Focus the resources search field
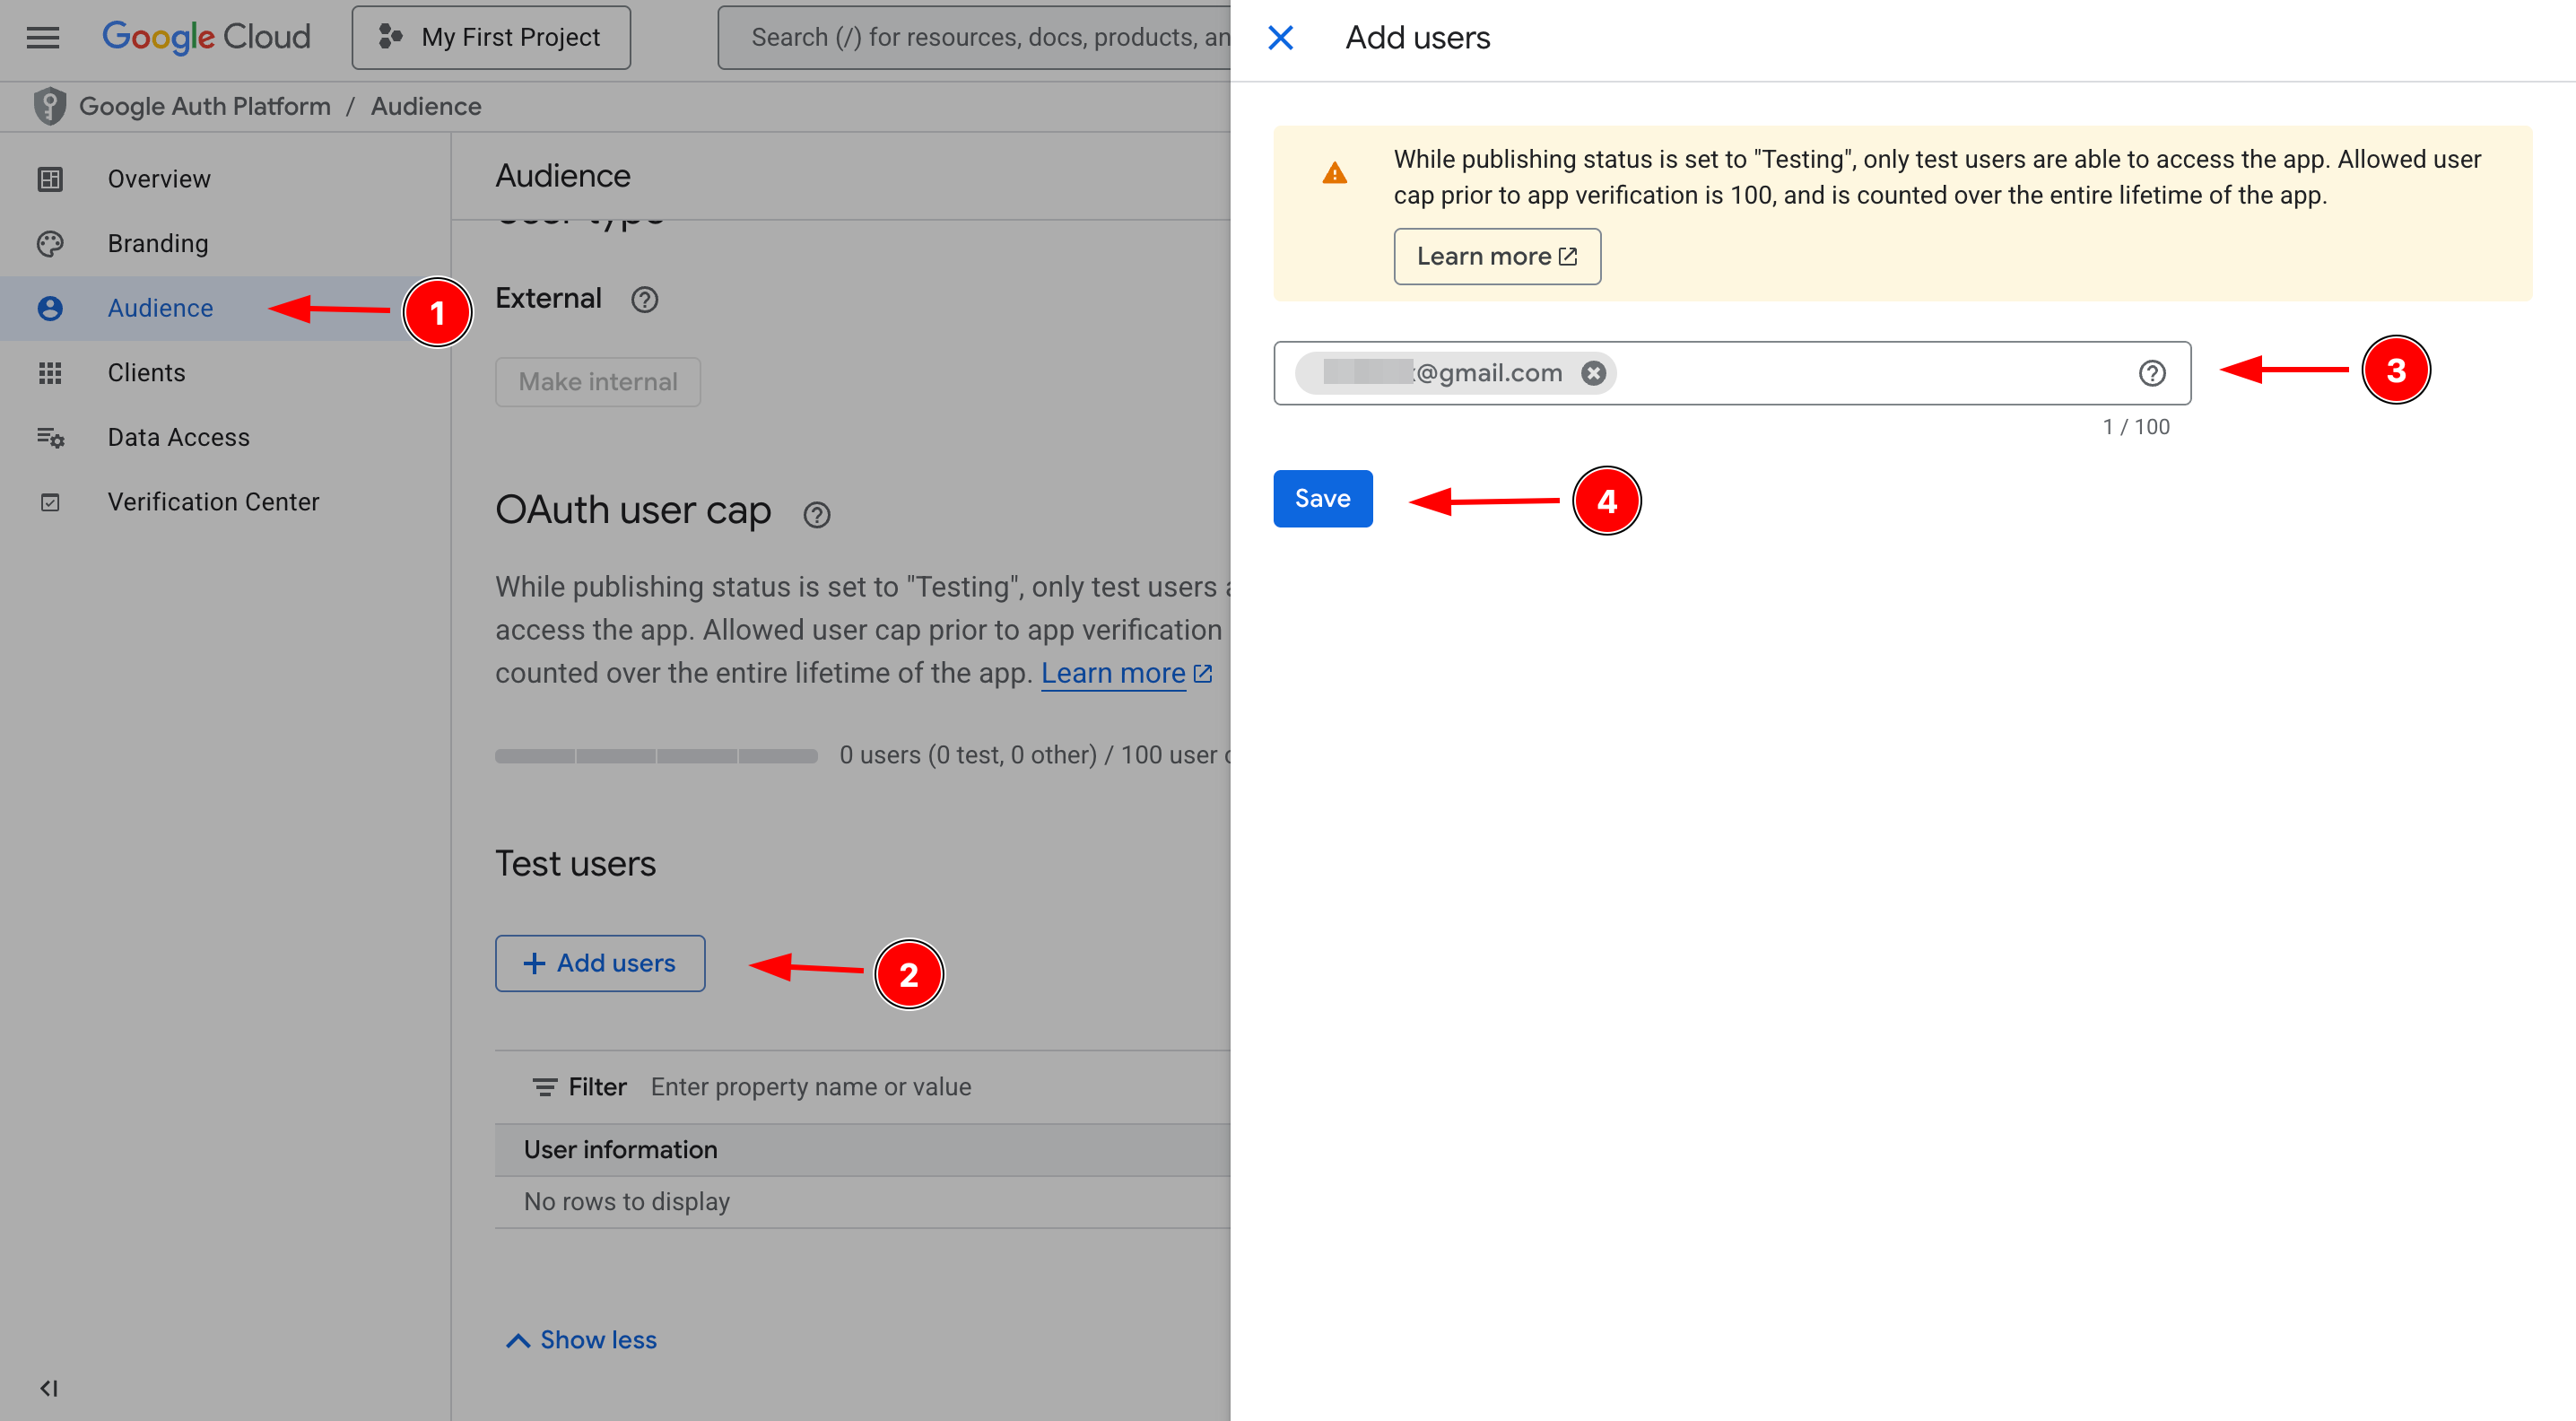 pyautogui.click(x=975, y=38)
